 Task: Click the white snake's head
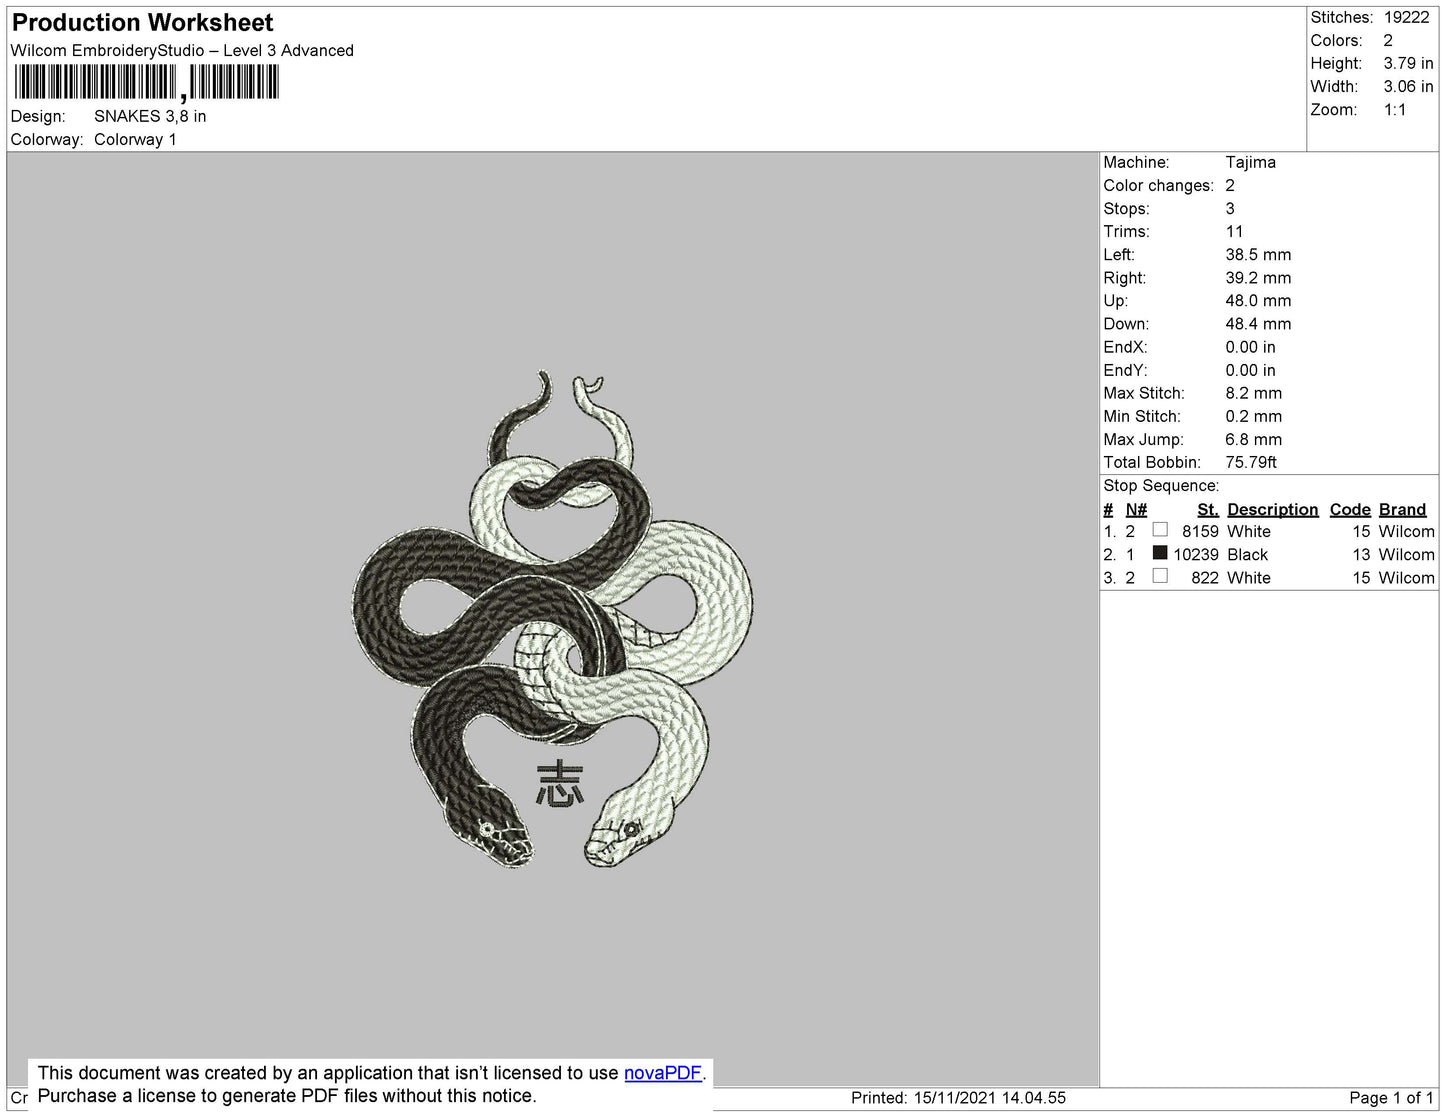[617, 832]
